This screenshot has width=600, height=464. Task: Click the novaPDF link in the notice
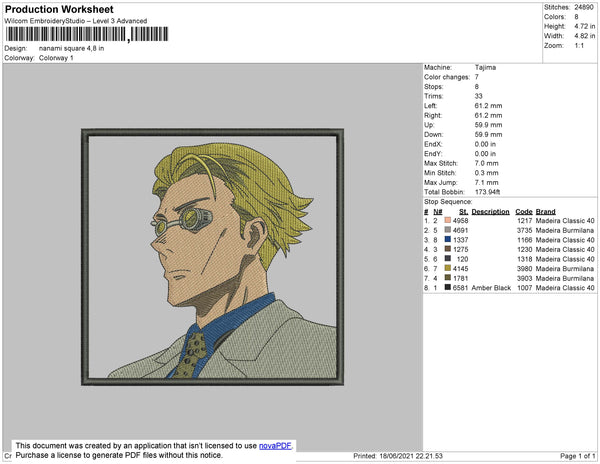[275, 446]
